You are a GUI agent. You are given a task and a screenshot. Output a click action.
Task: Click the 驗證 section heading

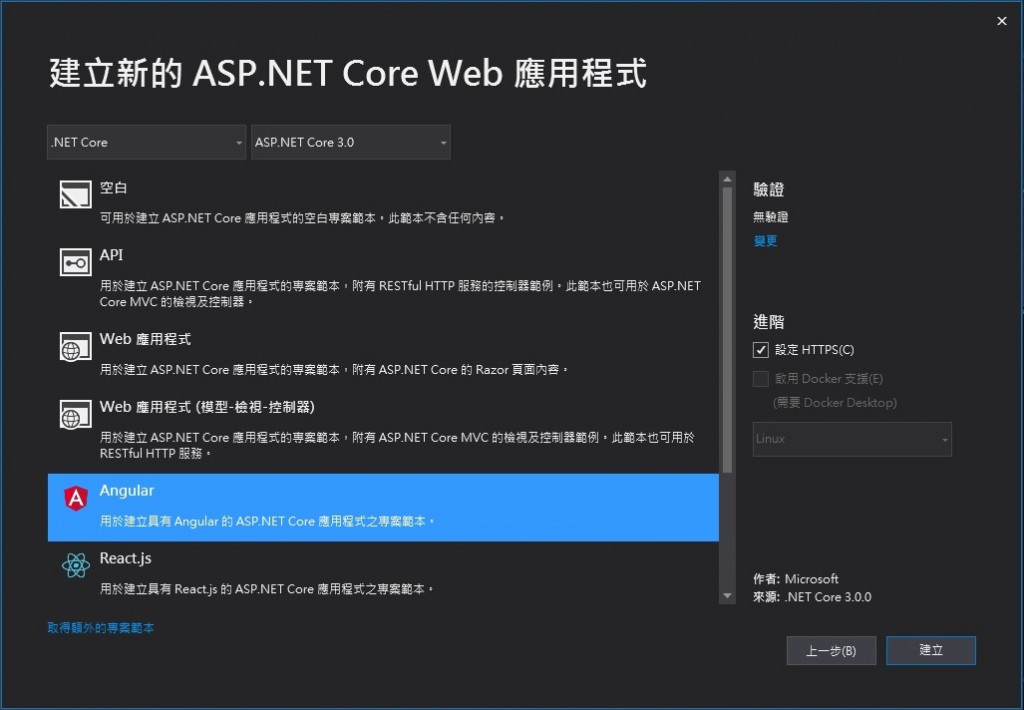(x=768, y=189)
